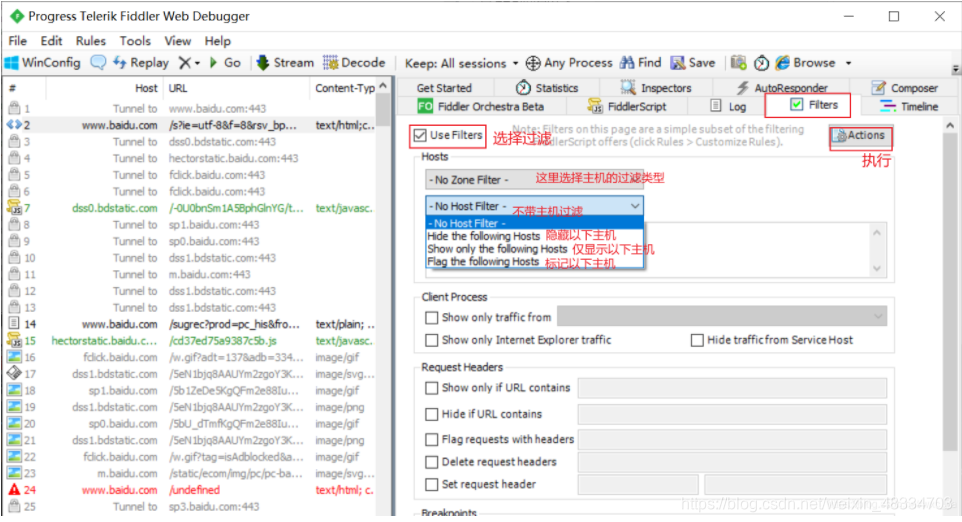
Task: Open the Get Started tab
Action: pyautogui.click(x=444, y=88)
